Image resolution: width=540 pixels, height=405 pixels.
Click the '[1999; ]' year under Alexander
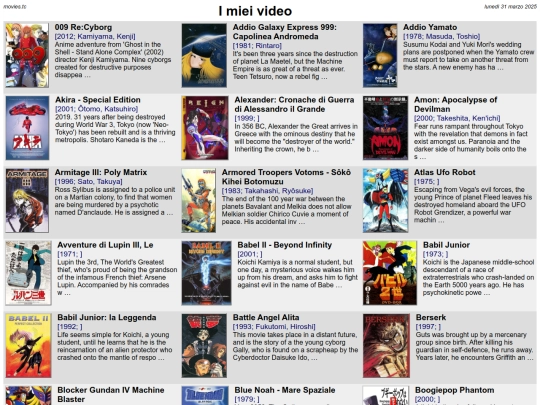coord(247,118)
